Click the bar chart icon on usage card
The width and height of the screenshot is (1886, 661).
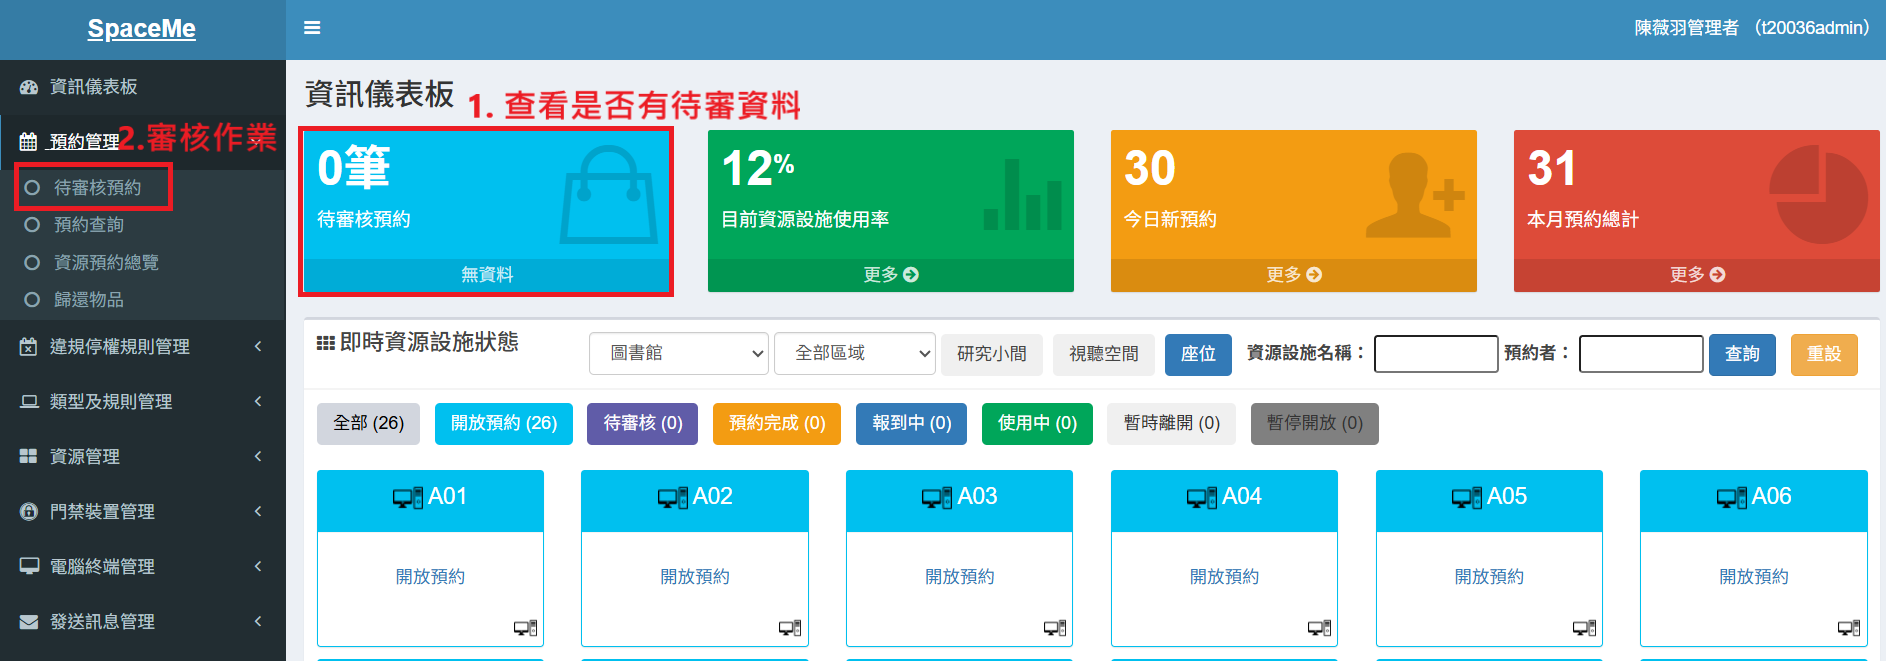pyautogui.click(x=1022, y=196)
